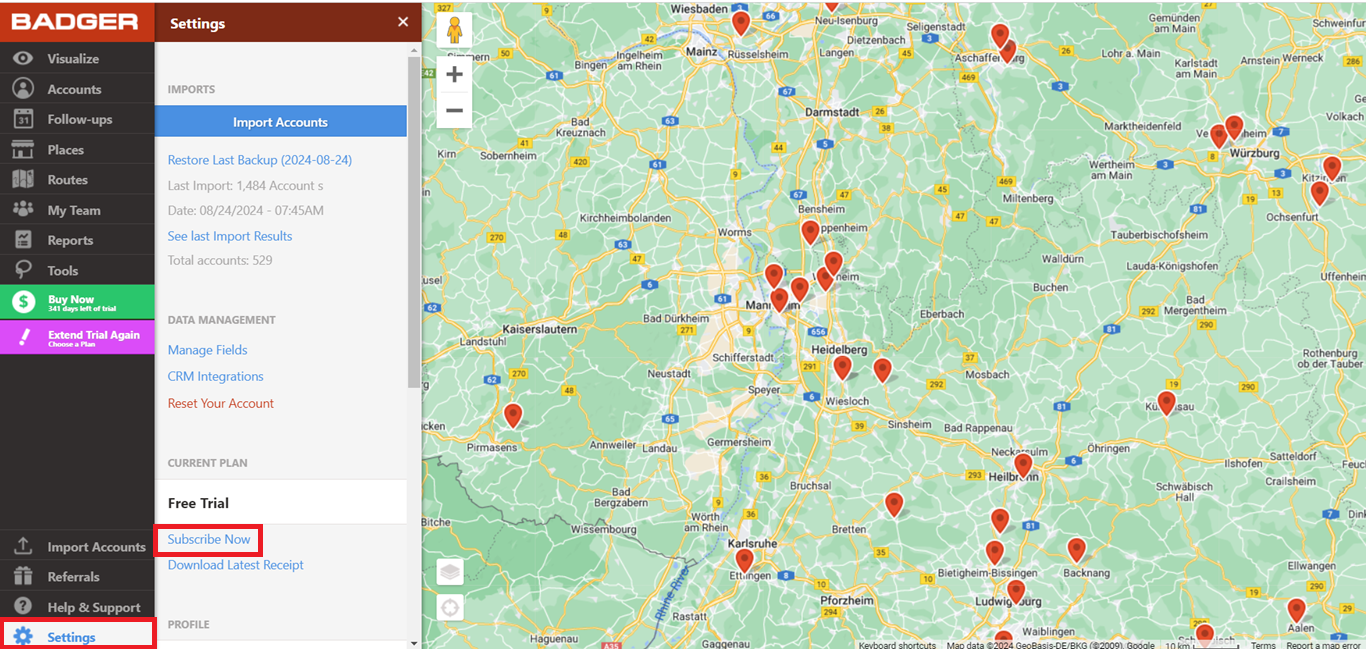
Task: Go to Follow-ups menu item
Action: 77,119
